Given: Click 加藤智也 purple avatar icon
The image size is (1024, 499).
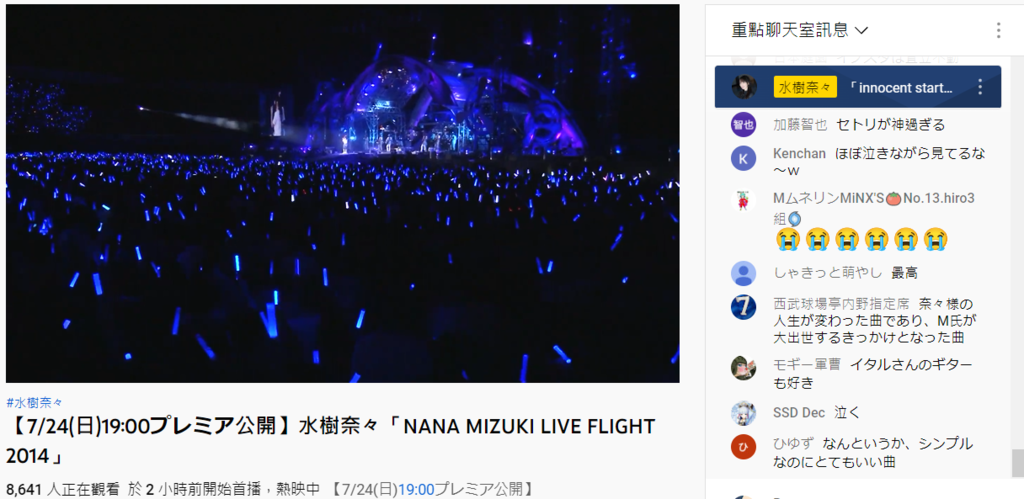Looking at the screenshot, I should click(743, 125).
